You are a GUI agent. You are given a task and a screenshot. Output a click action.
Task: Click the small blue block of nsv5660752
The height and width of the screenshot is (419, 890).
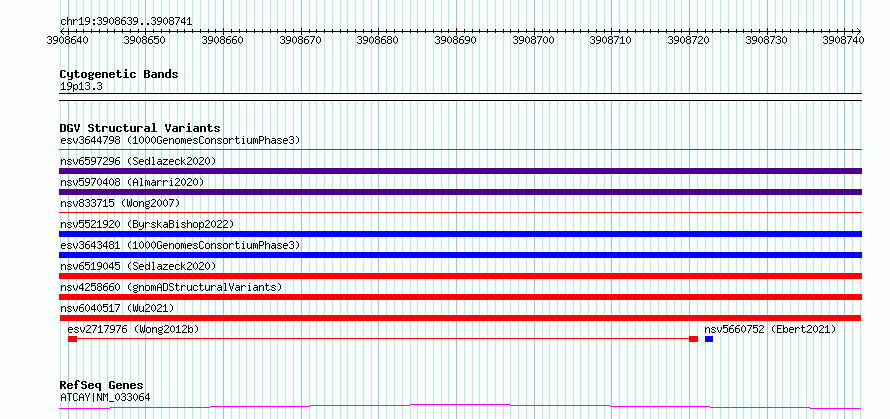coord(709,339)
